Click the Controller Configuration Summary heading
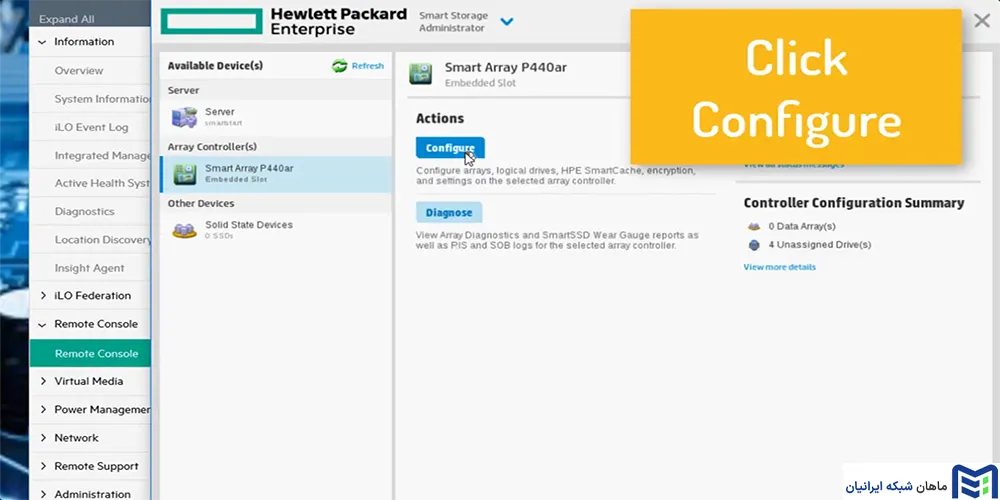Viewport: 1000px width, 500px height. click(853, 203)
